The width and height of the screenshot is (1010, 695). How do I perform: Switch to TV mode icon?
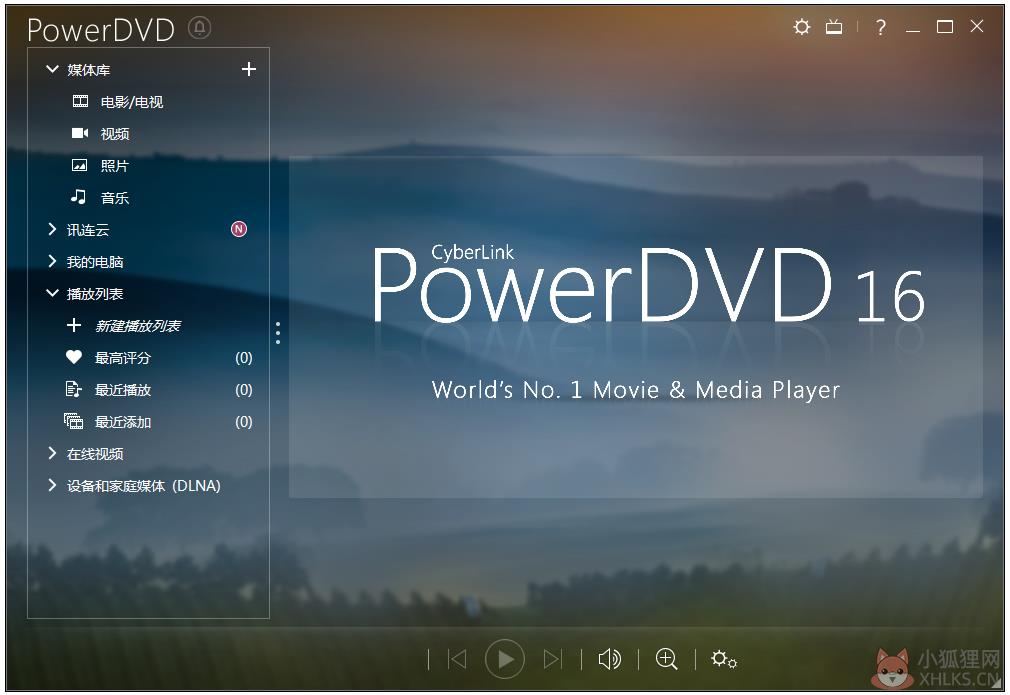[x=834, y=27]
